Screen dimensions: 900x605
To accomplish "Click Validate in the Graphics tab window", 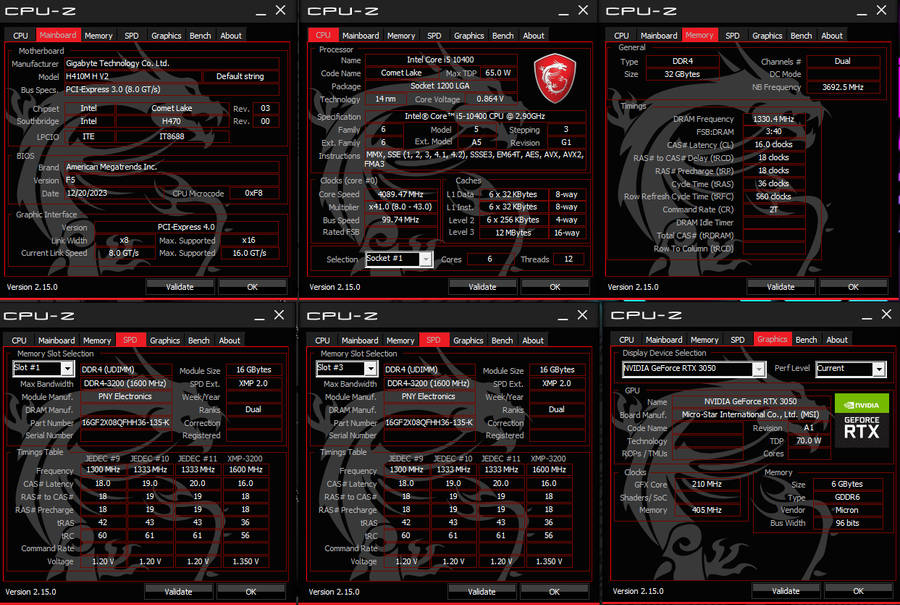I will tap(786, 591).
